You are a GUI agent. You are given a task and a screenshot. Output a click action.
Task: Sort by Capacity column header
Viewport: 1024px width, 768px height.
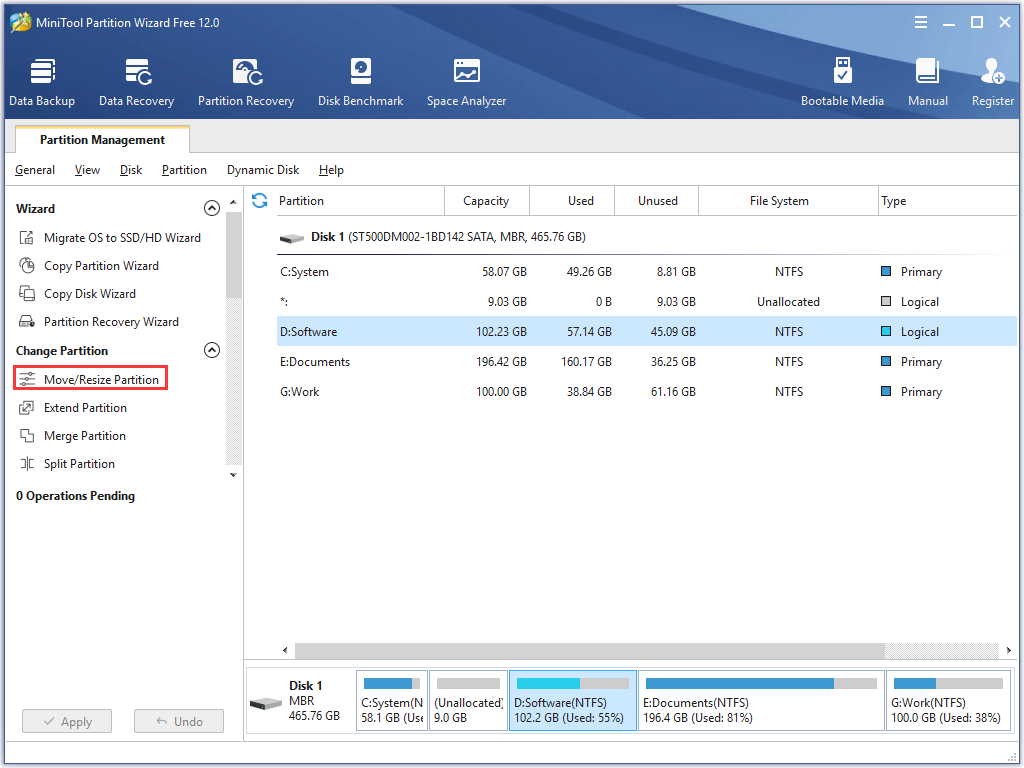pos(487,200)
